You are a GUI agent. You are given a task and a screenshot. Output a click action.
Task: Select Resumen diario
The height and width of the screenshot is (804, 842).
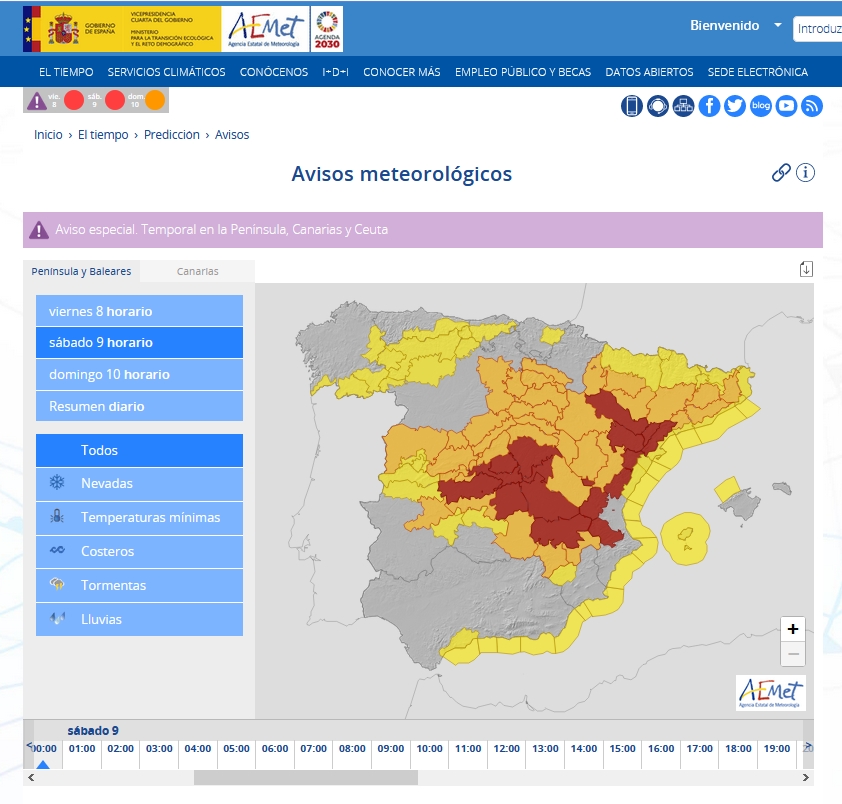139,406
